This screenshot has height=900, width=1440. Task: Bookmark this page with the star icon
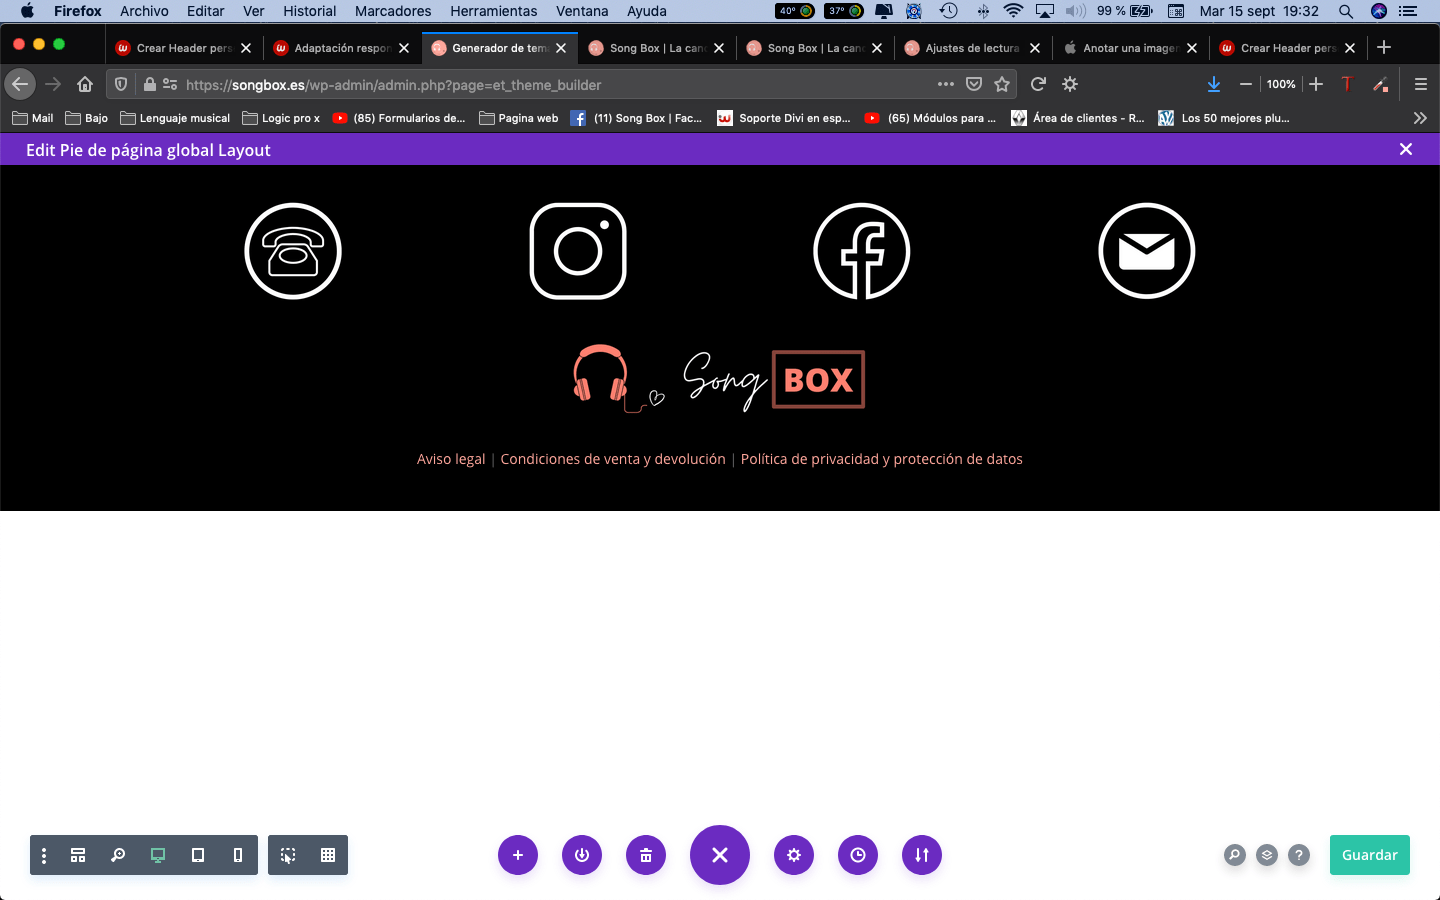[x=1002, y=84]
